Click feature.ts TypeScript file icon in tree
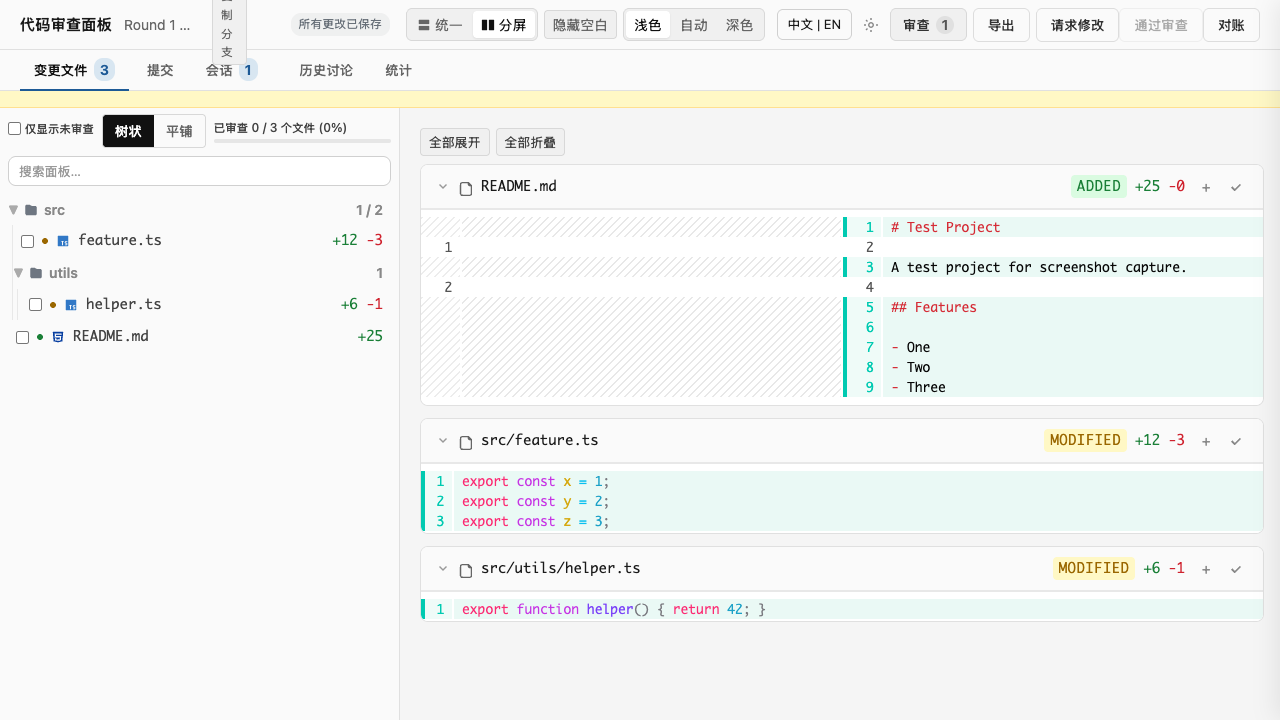Viewport: 1280px width, 720px height. (63, 241)
